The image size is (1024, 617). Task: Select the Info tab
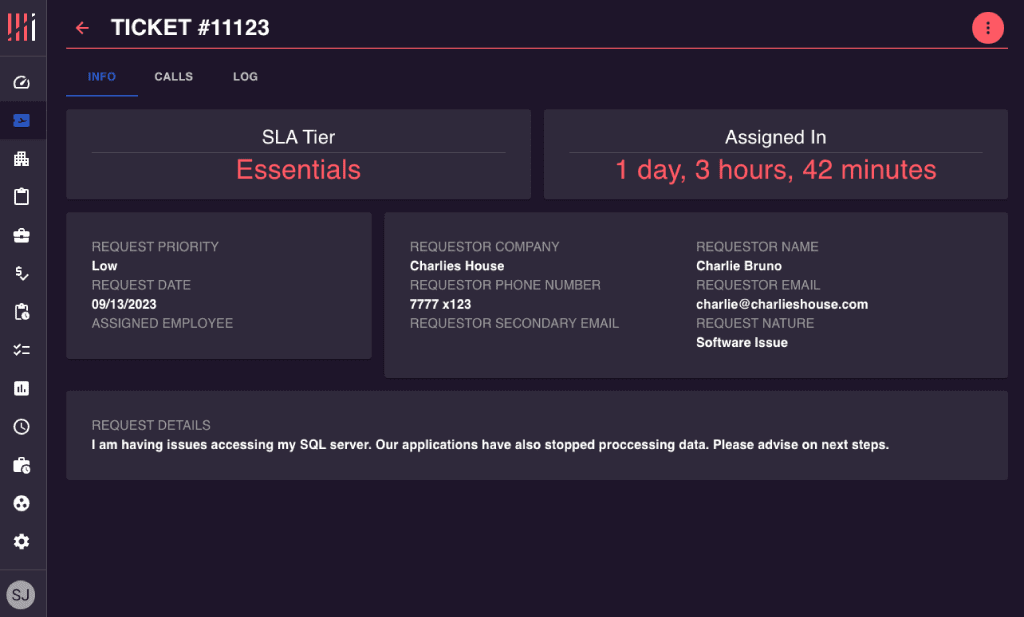[x=102, y=77]
